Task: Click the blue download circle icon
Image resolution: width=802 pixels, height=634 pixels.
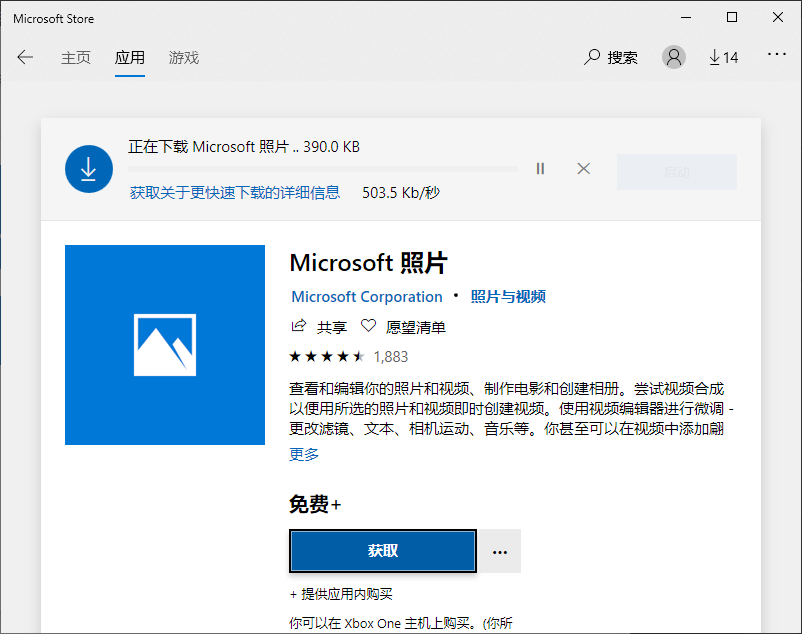Action: click(89, 169)
